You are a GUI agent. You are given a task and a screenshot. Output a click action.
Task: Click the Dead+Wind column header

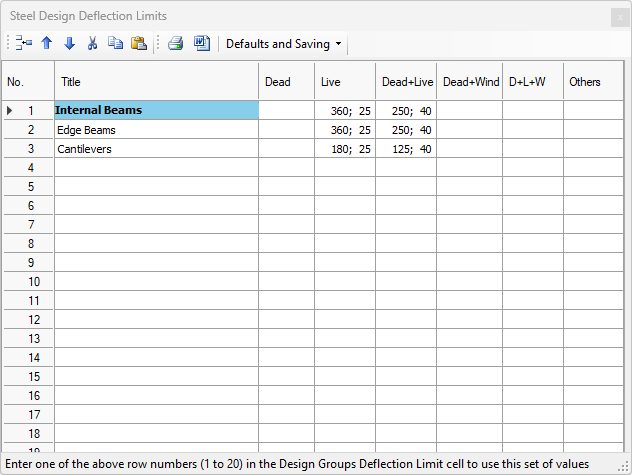470,82
